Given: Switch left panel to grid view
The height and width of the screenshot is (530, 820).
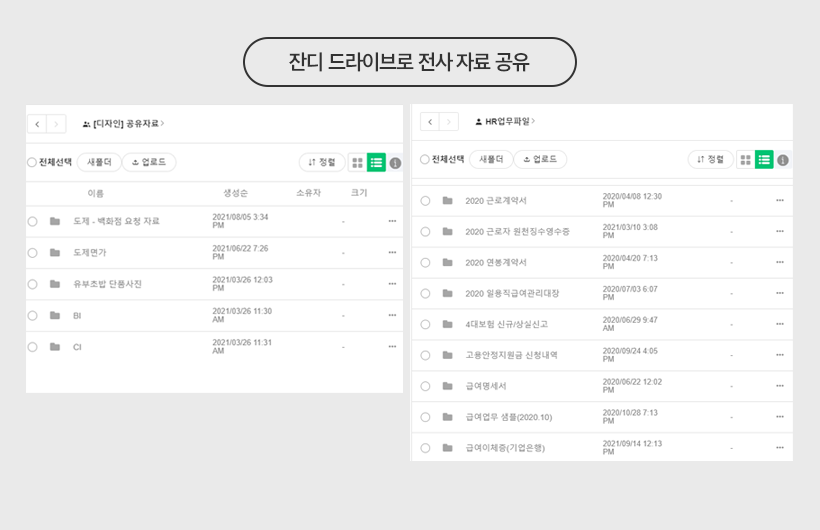Looking at the screenshot, I should (357, 162).
